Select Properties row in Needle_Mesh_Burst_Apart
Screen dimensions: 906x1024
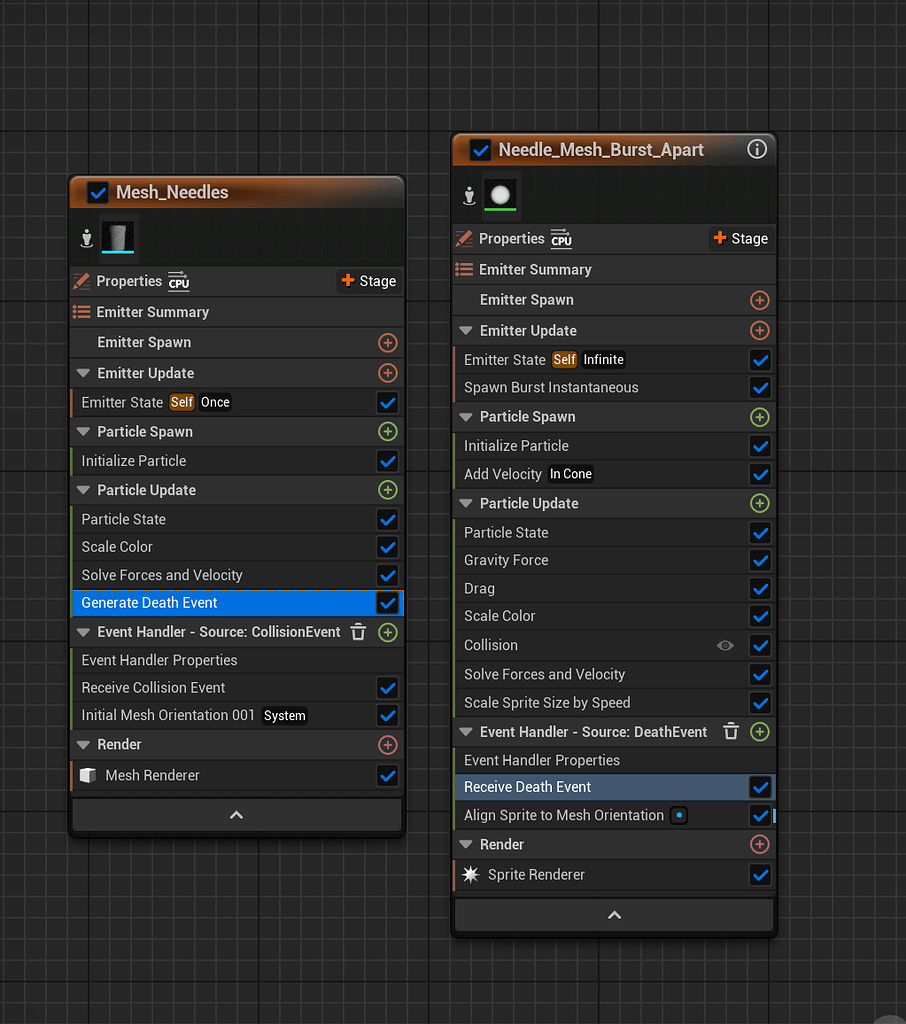511,239
